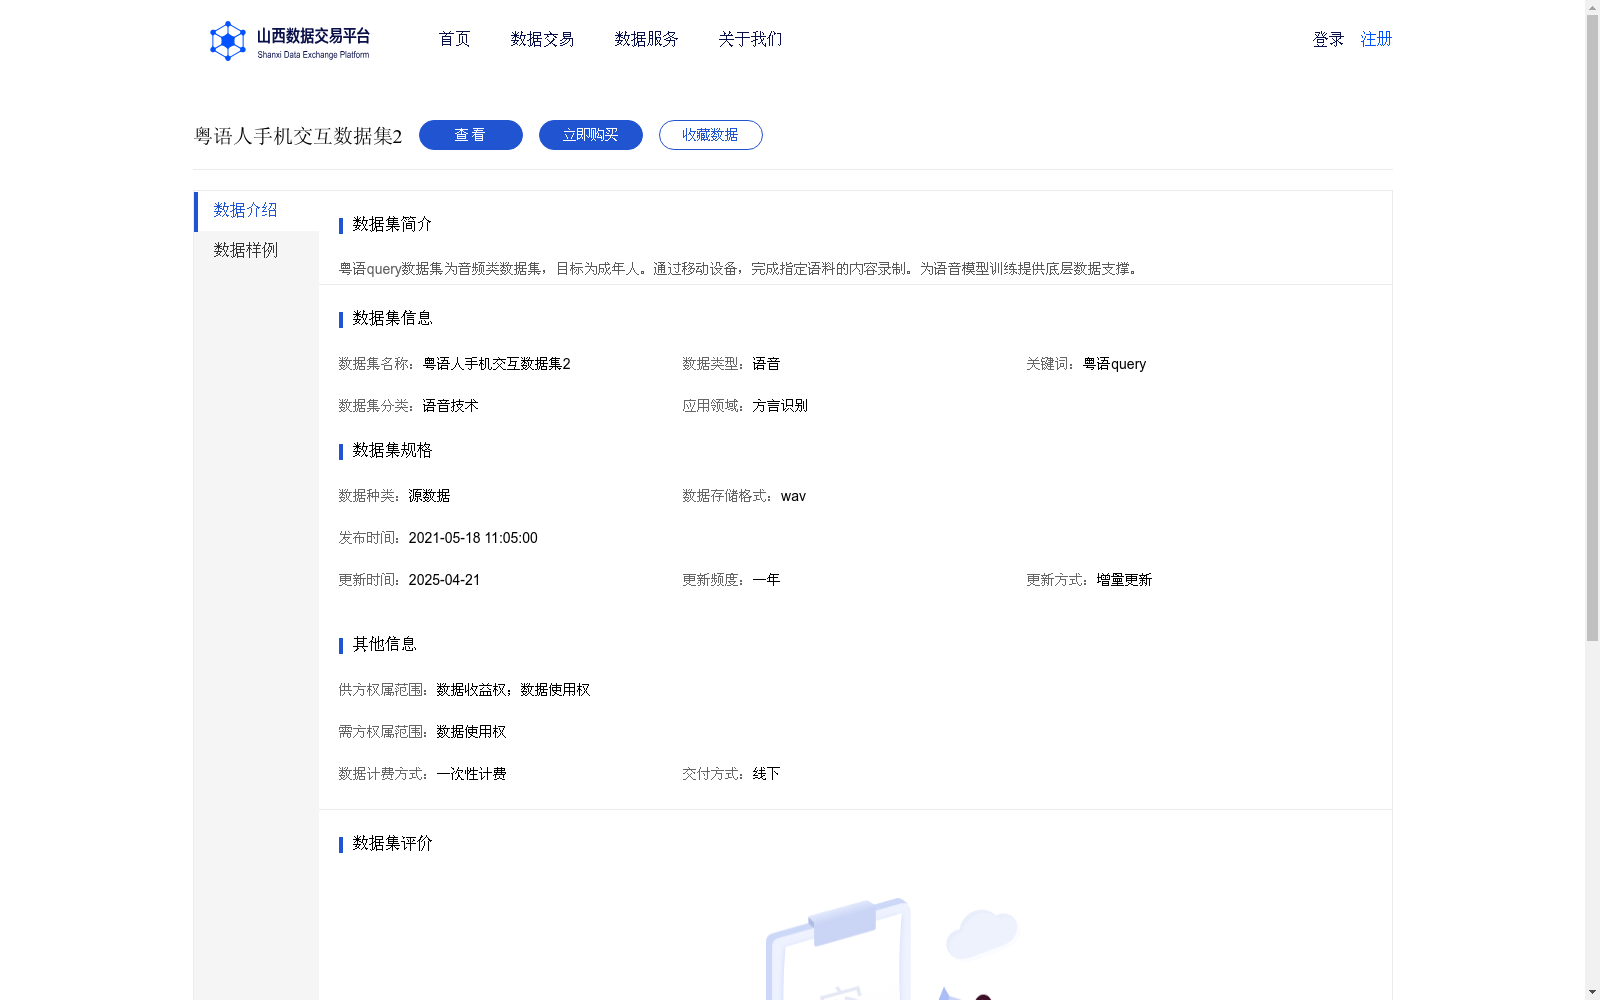The height and width of the screenshot is (1000, 1600).
Task: Click the Shanxi Data Exchange Platform logo
Action: coord(290,41)
